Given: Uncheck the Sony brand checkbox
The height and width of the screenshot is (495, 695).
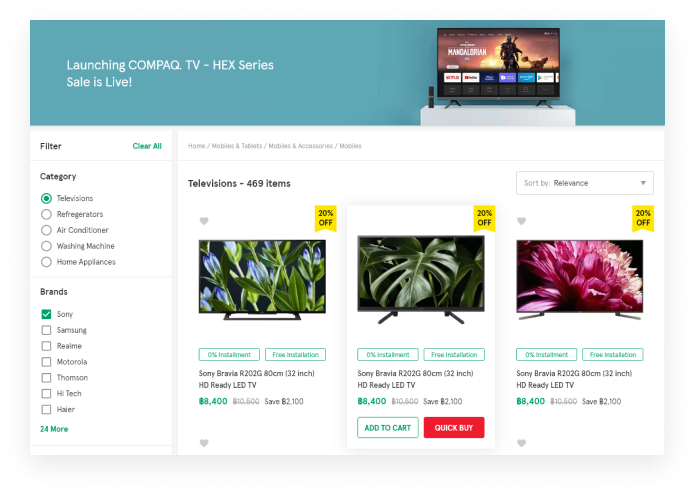Looking at the screenshot, I should (46, 314).
